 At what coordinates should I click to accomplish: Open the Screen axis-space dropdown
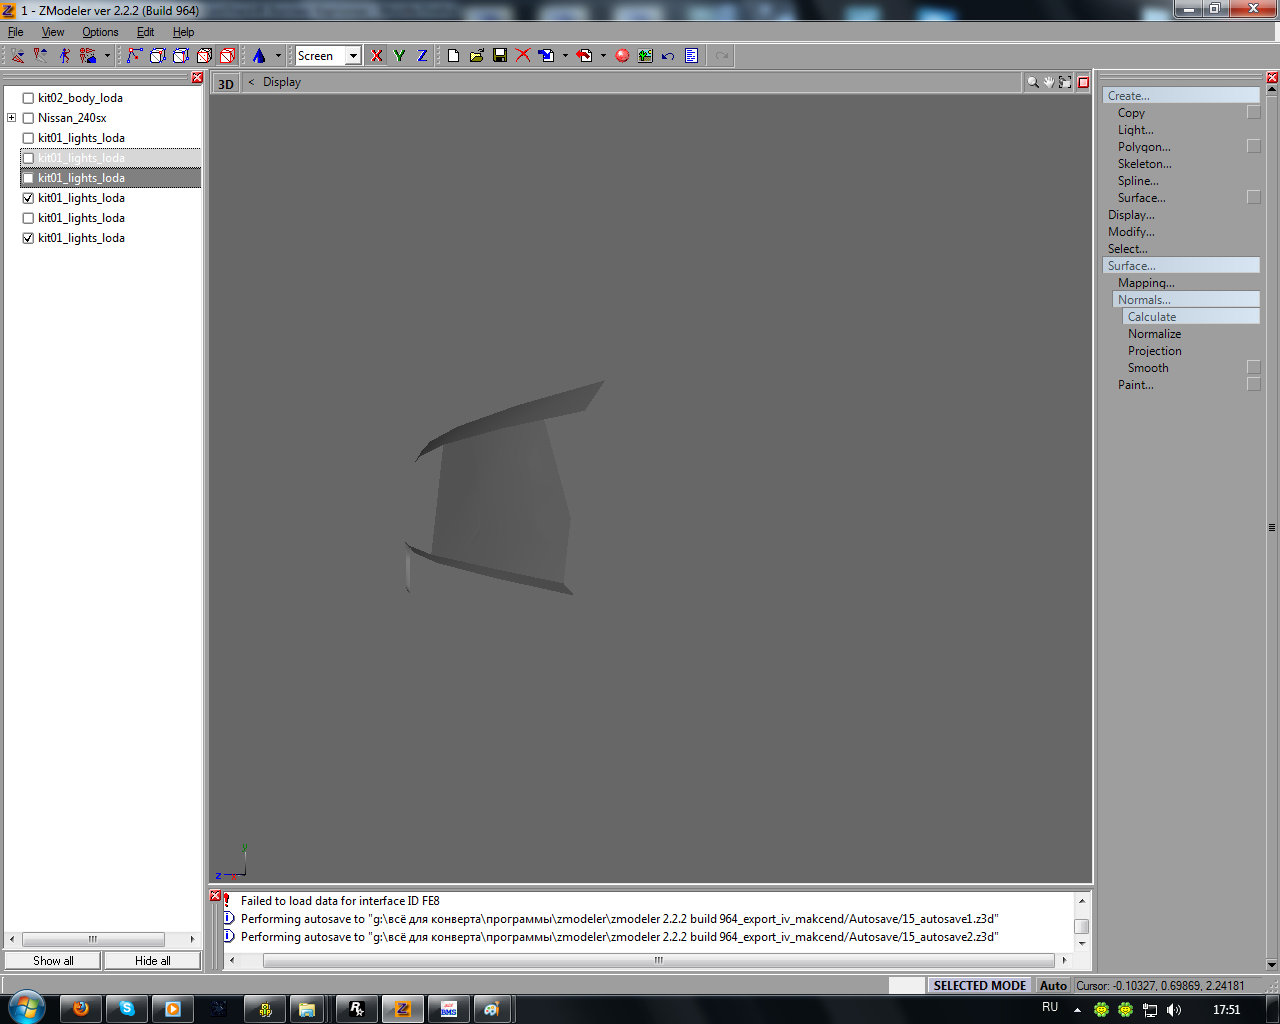tap(353, 56)
